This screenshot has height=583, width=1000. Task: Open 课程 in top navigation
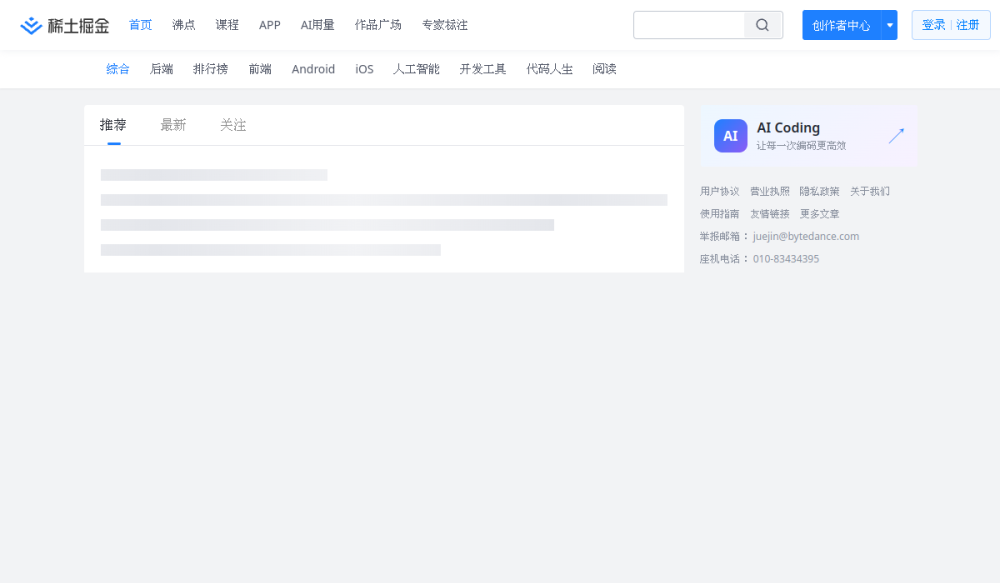click(227, 25)
